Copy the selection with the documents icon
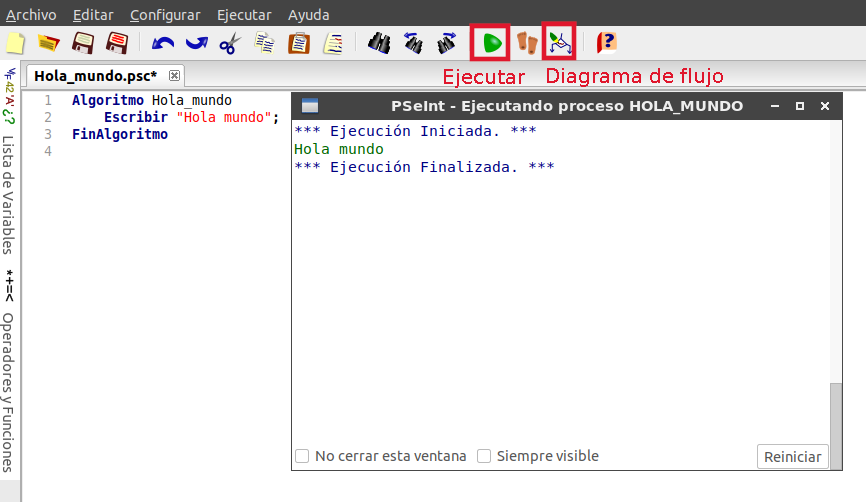This screenshot has height=502, width=866. (x=265, y=43)
